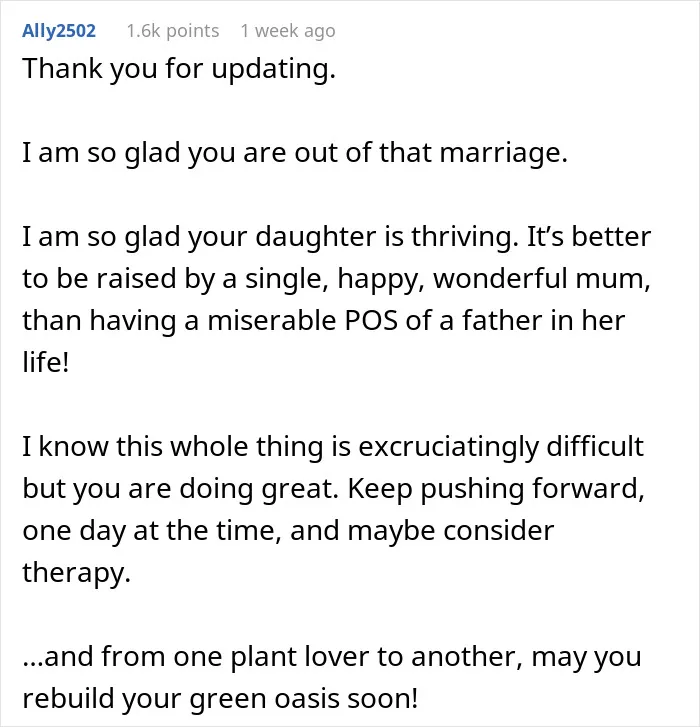Select the 'out of that marriage' sentence
700x727 pixels.
(x=295, y=153)
